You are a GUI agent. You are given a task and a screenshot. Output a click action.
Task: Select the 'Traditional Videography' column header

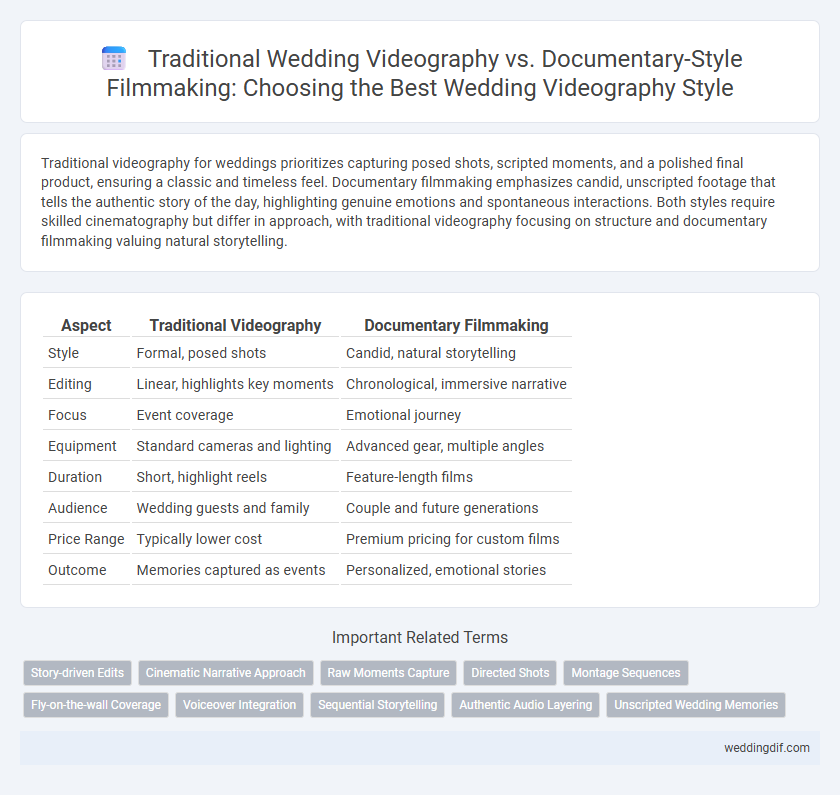point(235,325)
